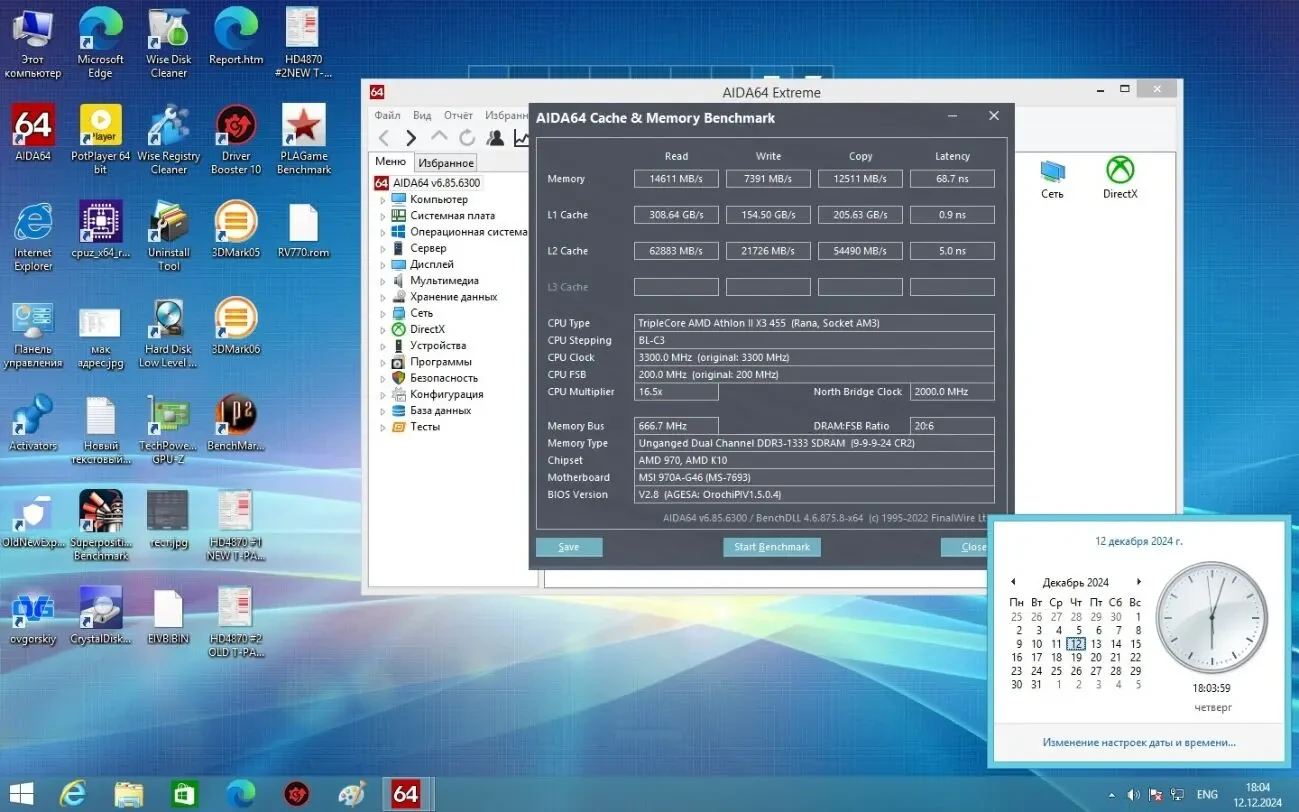1299x812 pixels.
Task: Start 3DMark06 from the desktop
Action: click(x=235, y=322)
